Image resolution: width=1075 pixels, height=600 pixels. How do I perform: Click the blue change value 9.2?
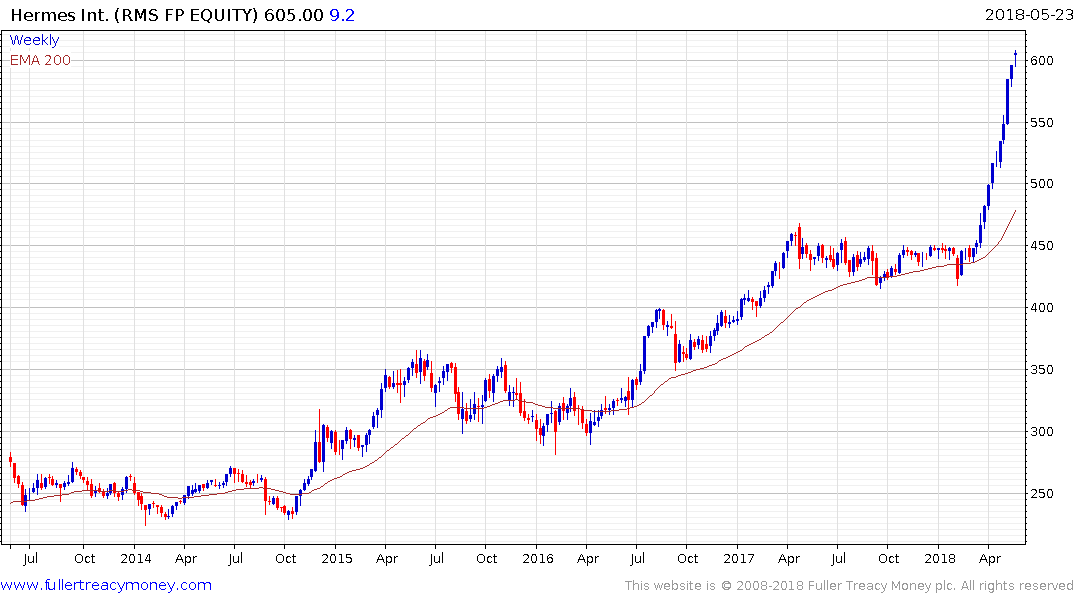(342, 15)
